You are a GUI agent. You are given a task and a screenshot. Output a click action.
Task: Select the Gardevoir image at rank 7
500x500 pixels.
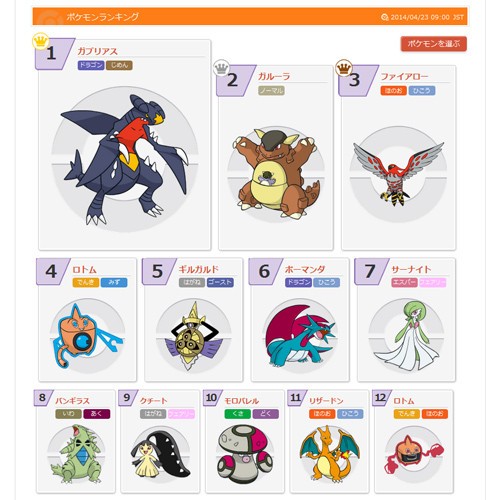[406, 335]
